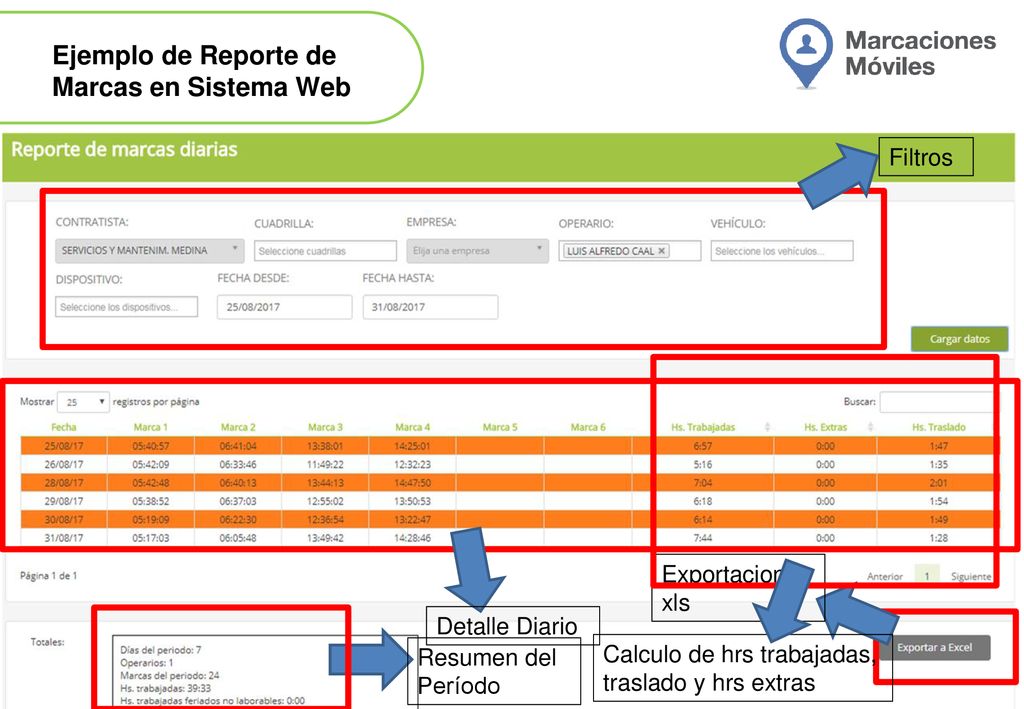Click 'Página 1 de 1' text
The width and height of the screenshot is (1024, 709).
point(48,575)
